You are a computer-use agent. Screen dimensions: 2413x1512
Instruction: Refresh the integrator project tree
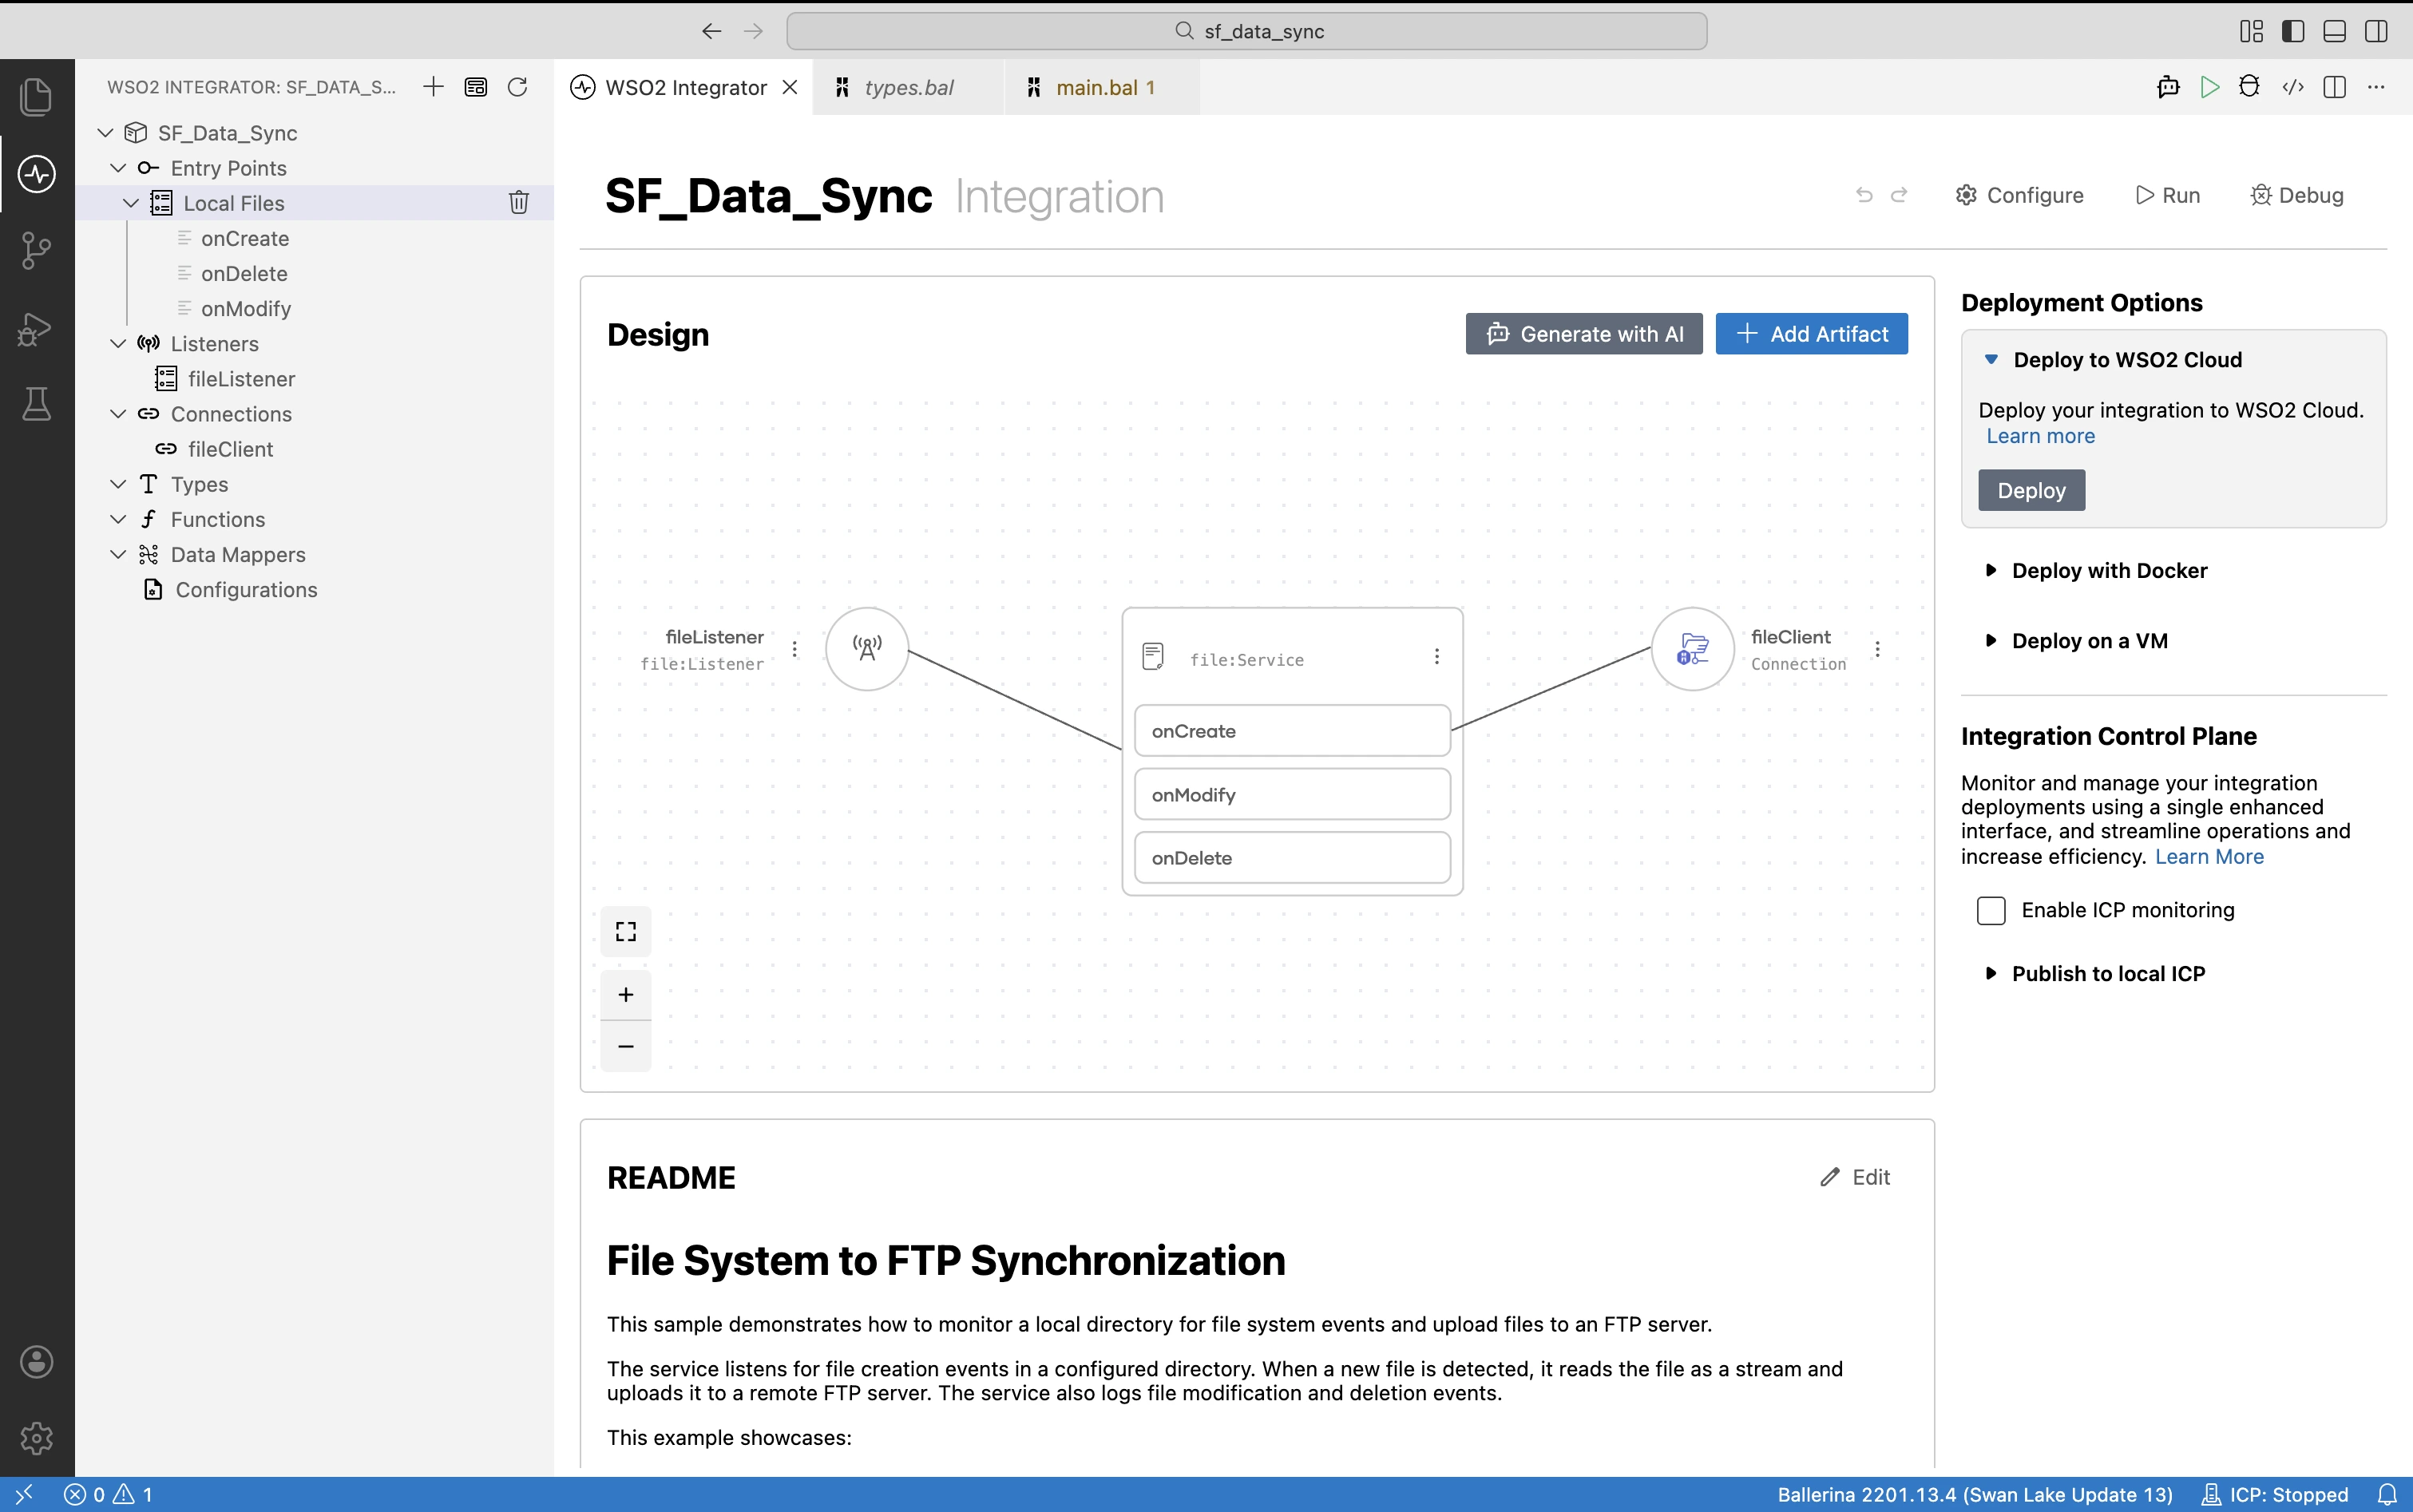[517, 87]
